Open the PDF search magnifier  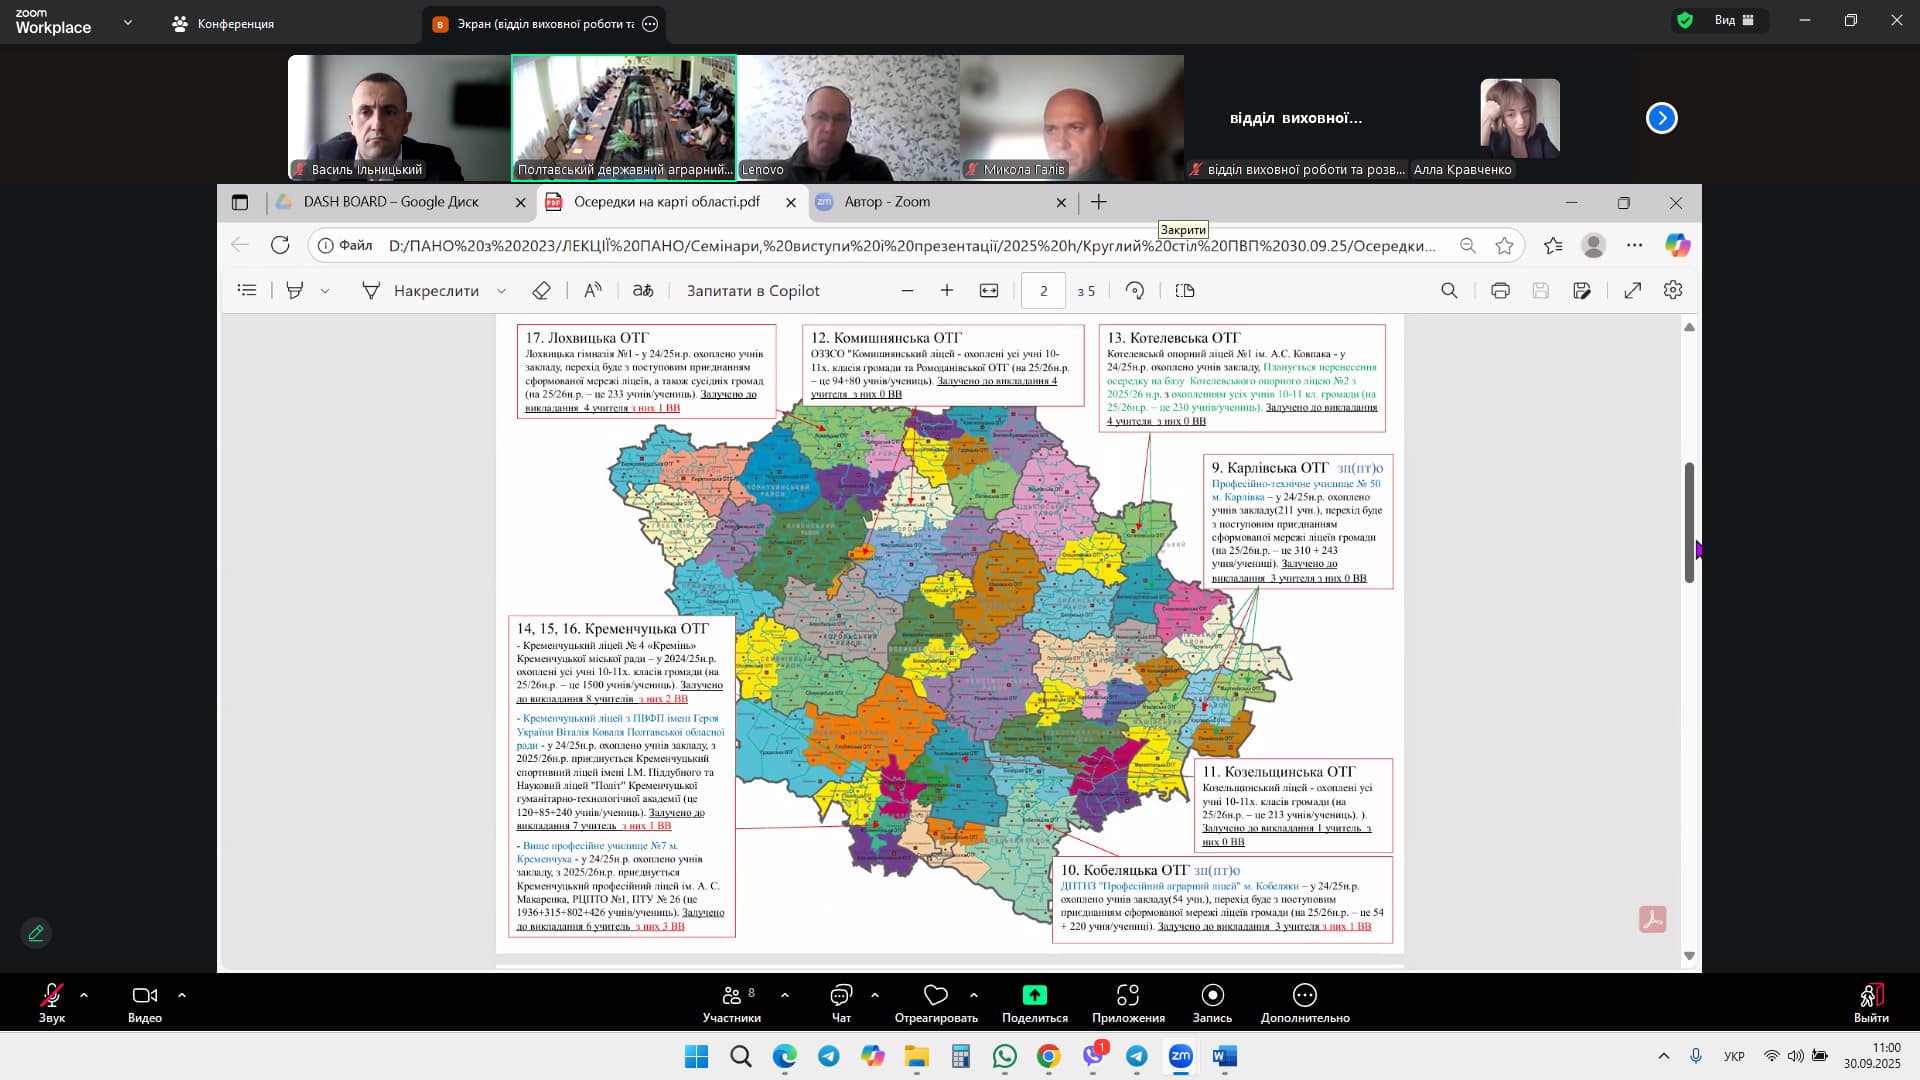pos(1449,291)
